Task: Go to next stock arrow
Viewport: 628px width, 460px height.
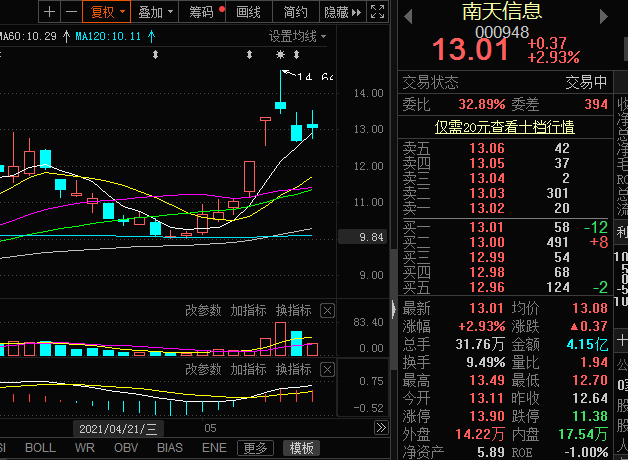Action: point(604,17)
